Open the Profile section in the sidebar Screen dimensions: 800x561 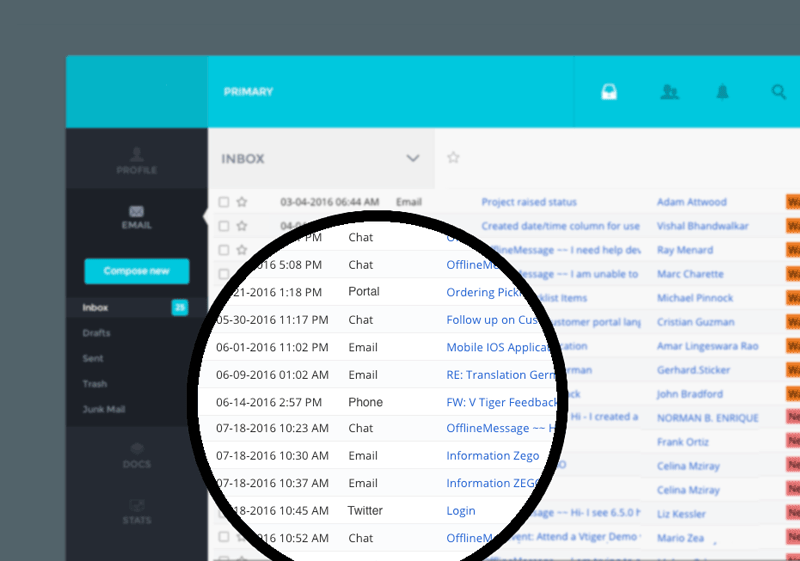[x=136, y=160]
